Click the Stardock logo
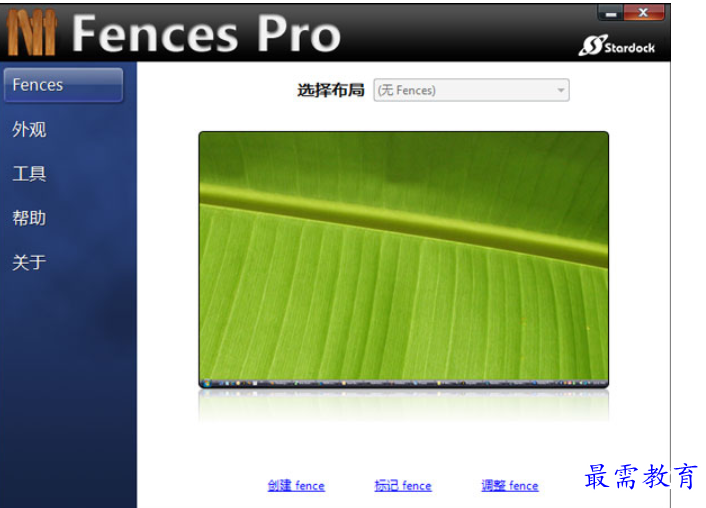 (616, 45)
